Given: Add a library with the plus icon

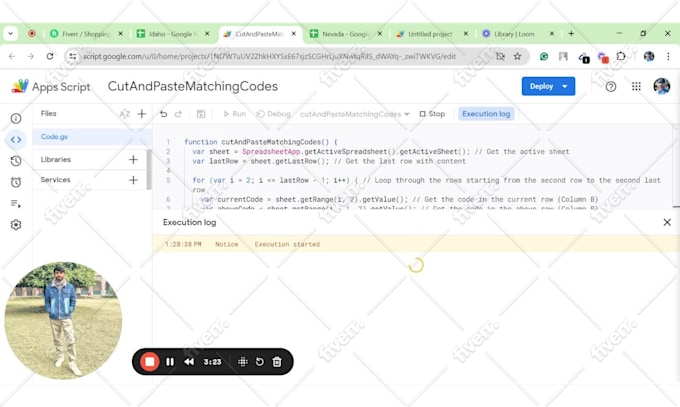Looking at the screenshot, I should (x=133, y=160).
